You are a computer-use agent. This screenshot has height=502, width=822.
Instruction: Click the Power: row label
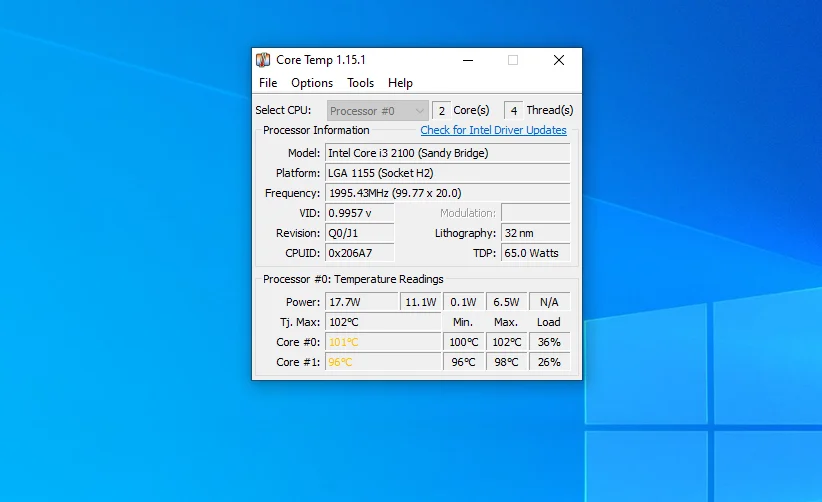click(302, 302)
